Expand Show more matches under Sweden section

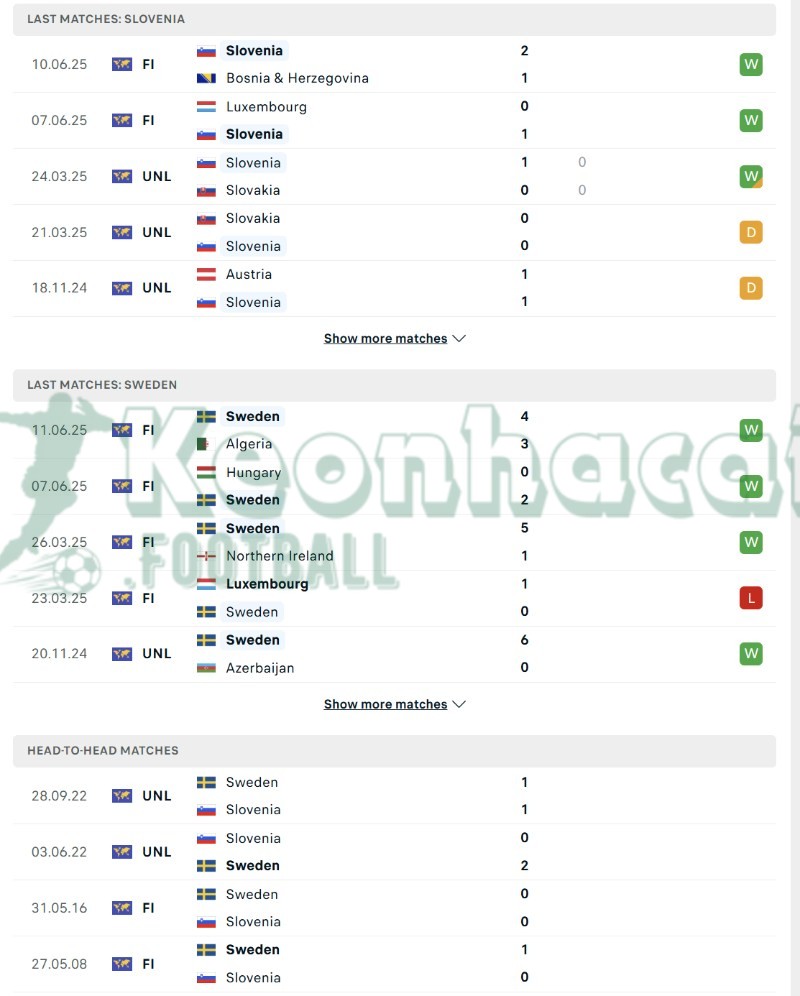(x=384, y=704)
